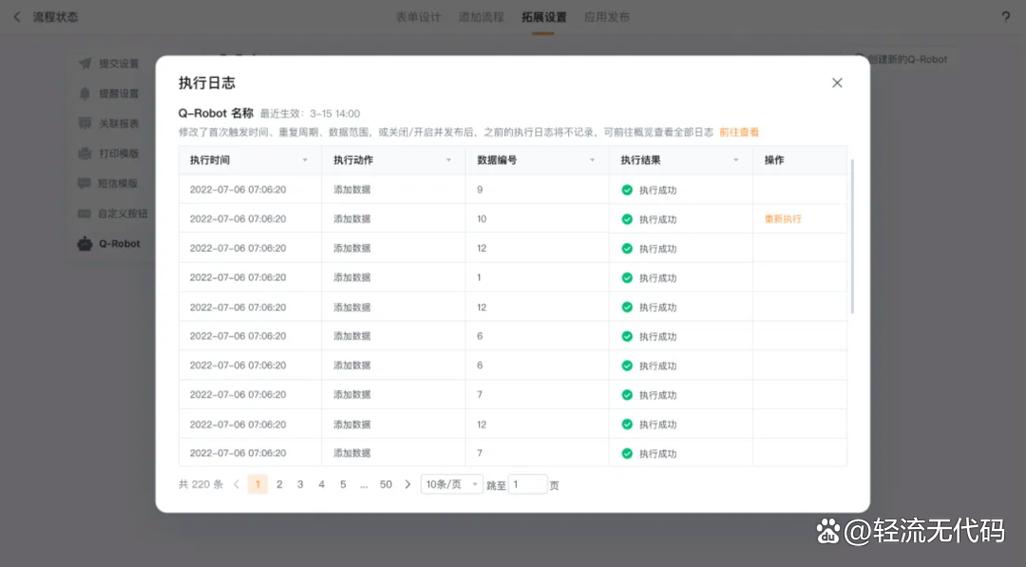Open 执行结果 column filter dropdown
This screenshot has height=567, width=1026.
pos(736,160)
